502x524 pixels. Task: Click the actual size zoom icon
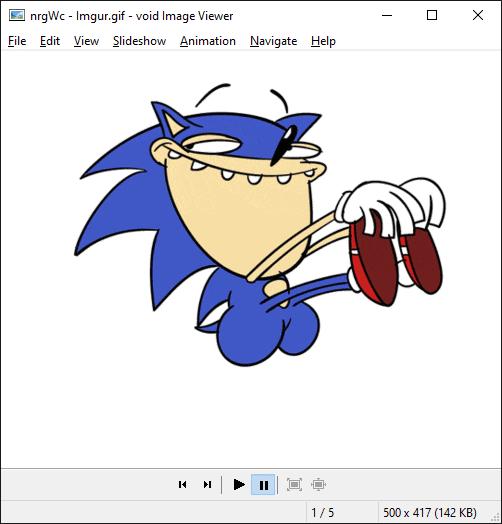tap(318, 484)
